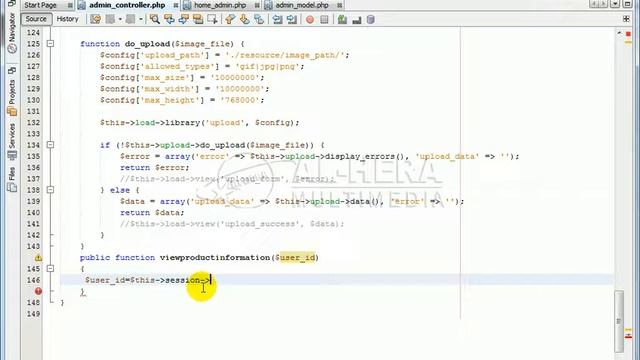
Task: Toggle Bookmark toolbar icon
Action: point(259,19)
